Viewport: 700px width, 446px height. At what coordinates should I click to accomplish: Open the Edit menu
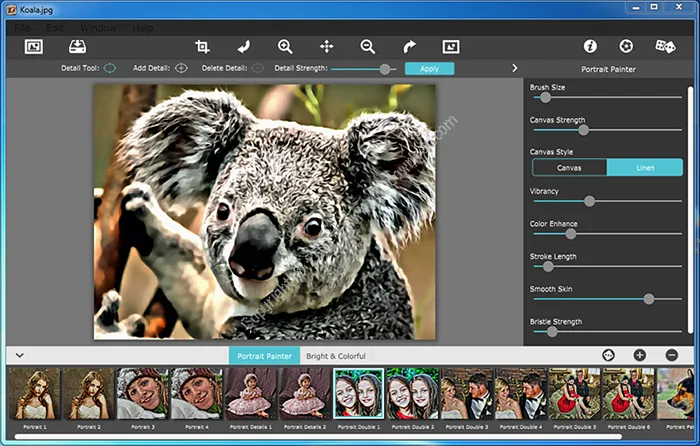coord(55,28)
